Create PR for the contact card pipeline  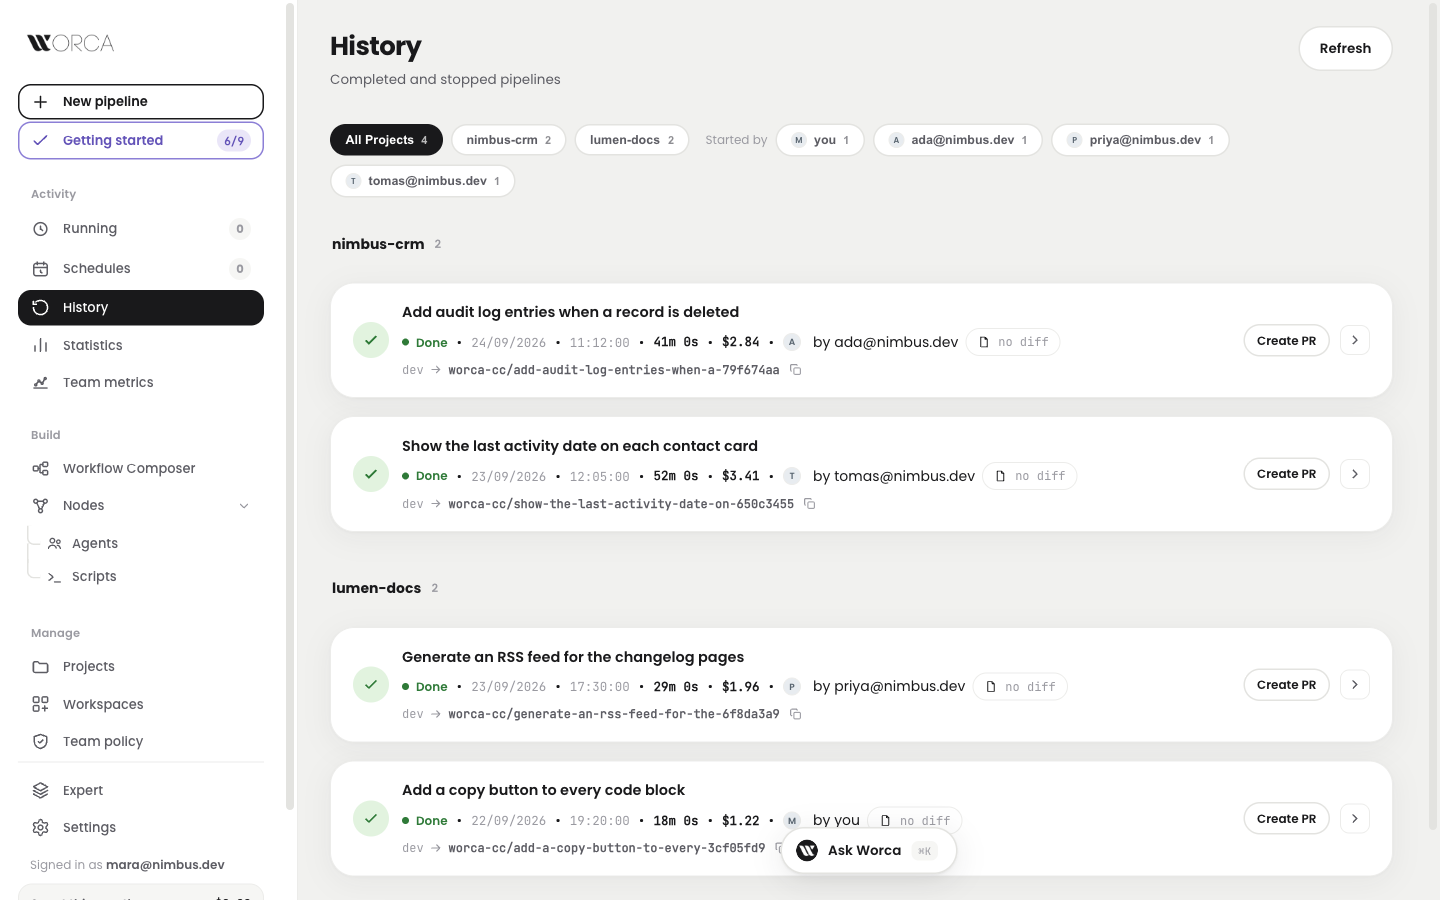pos(1286,474)
